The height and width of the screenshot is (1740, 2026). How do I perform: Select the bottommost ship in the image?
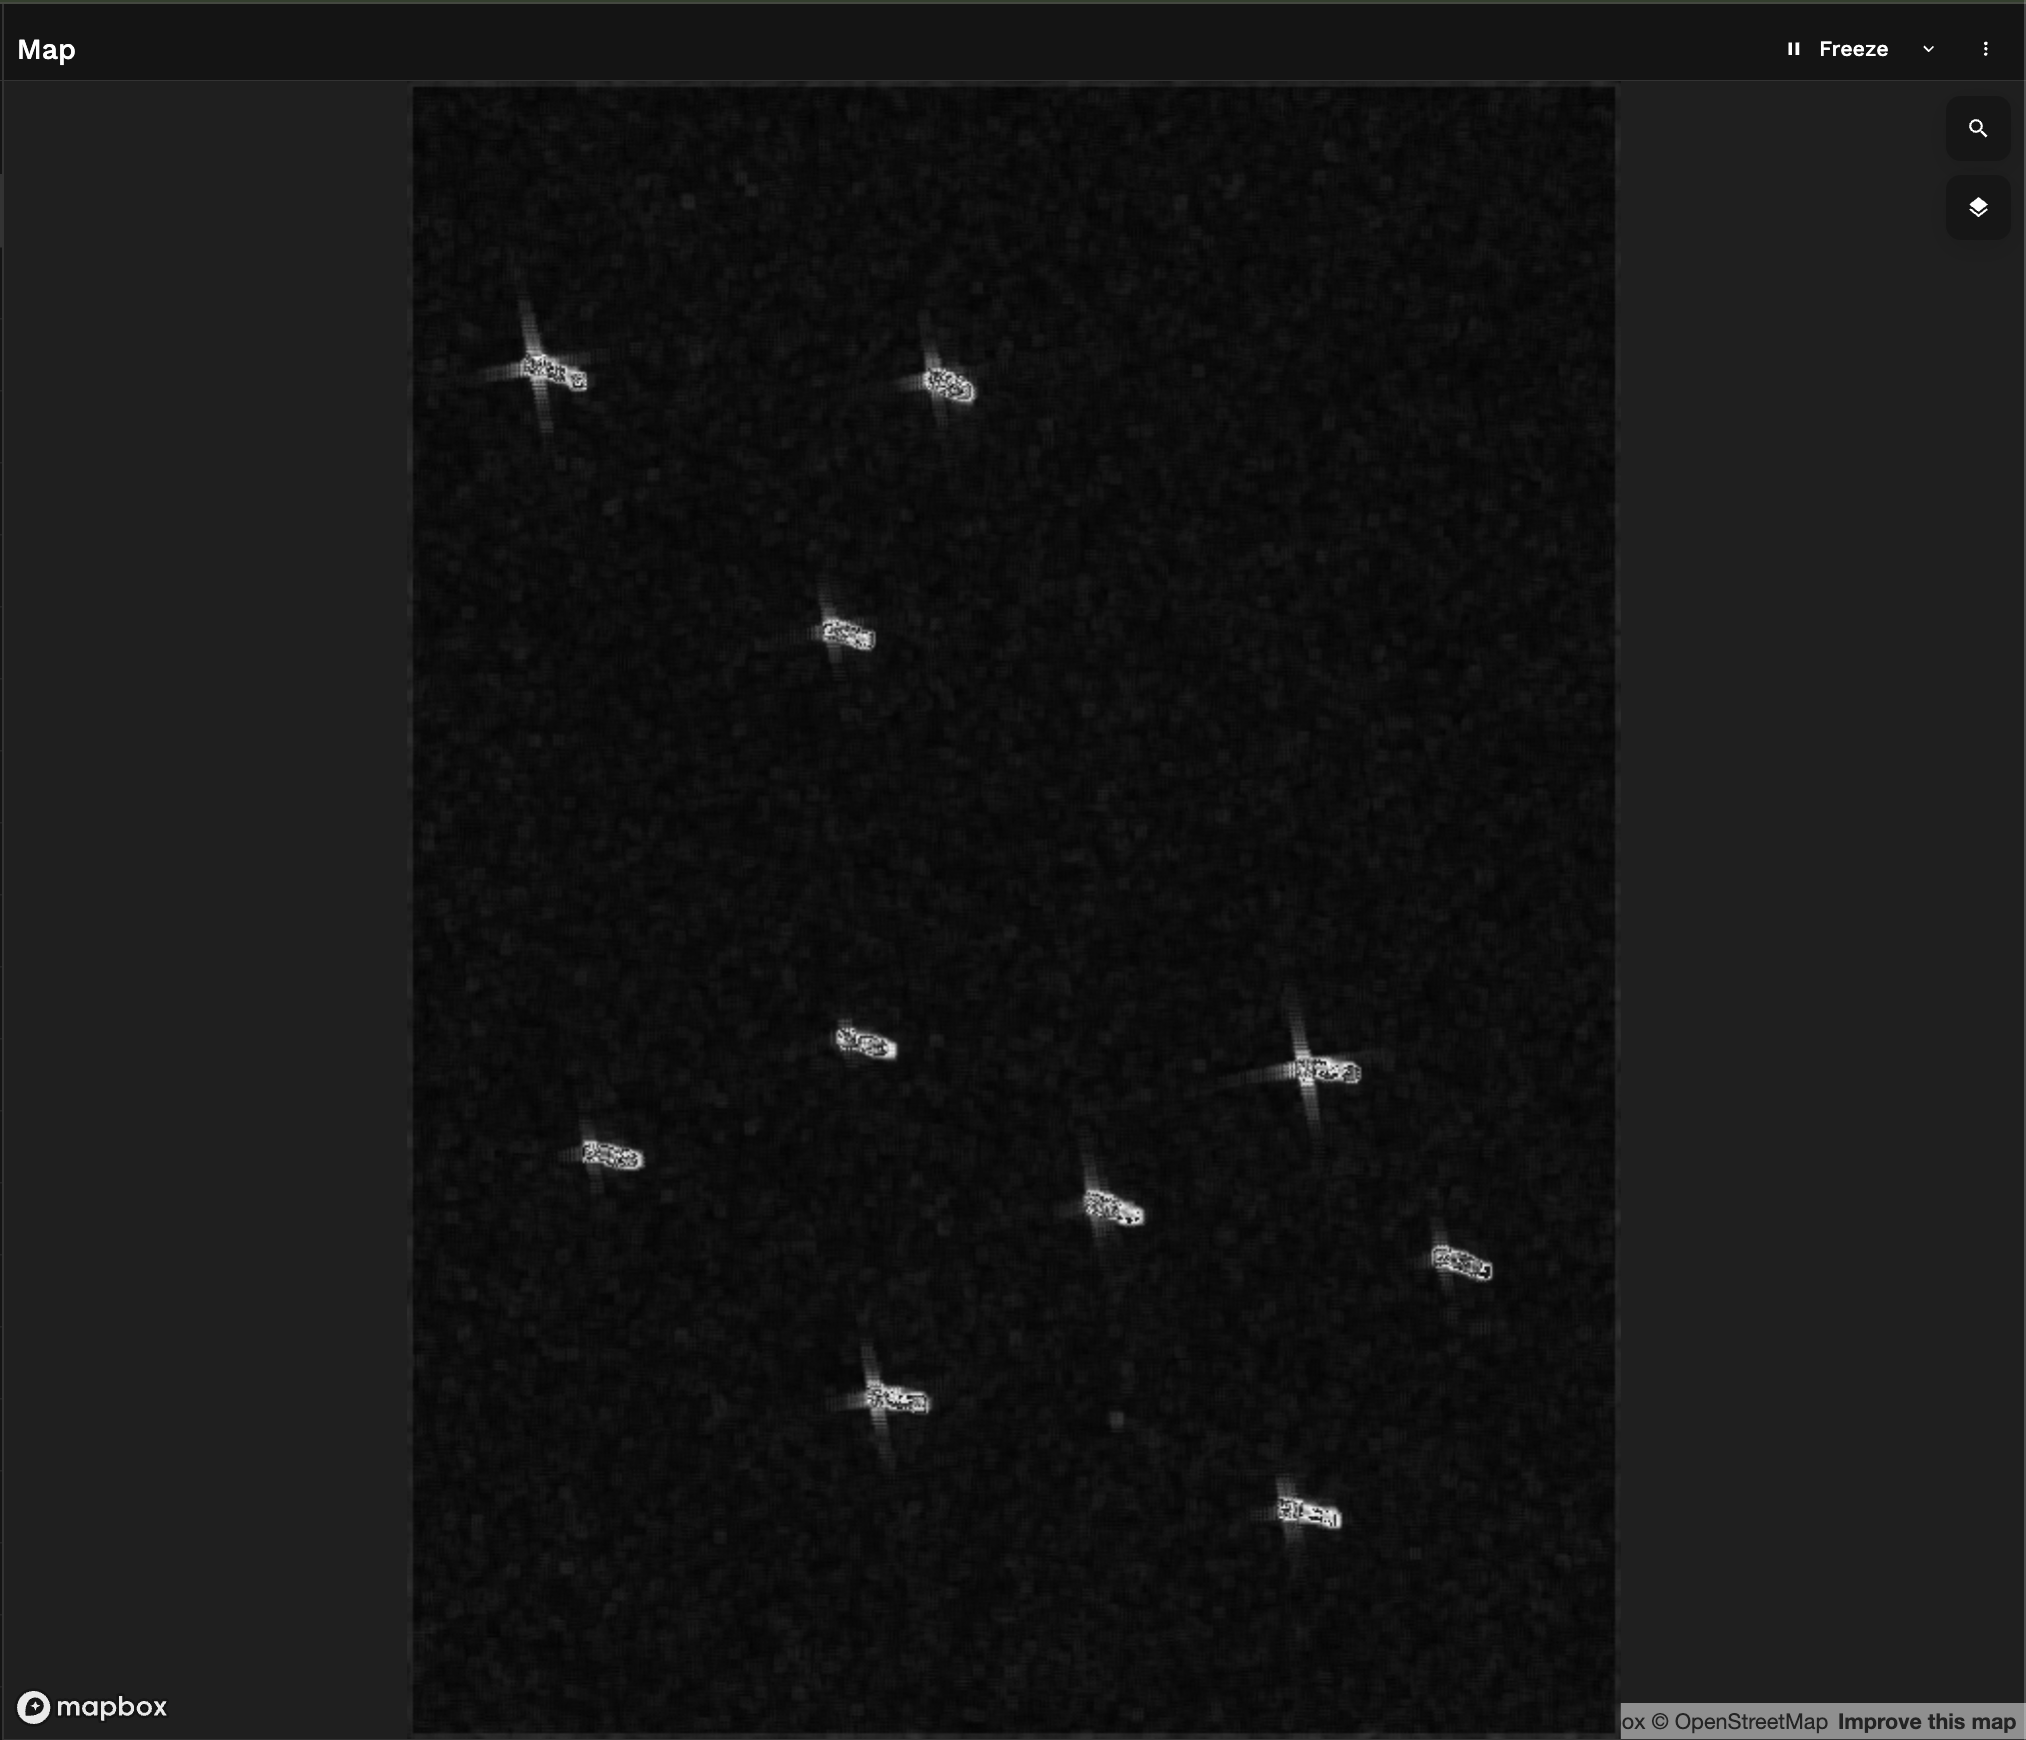click(x=1309, y=1512)
